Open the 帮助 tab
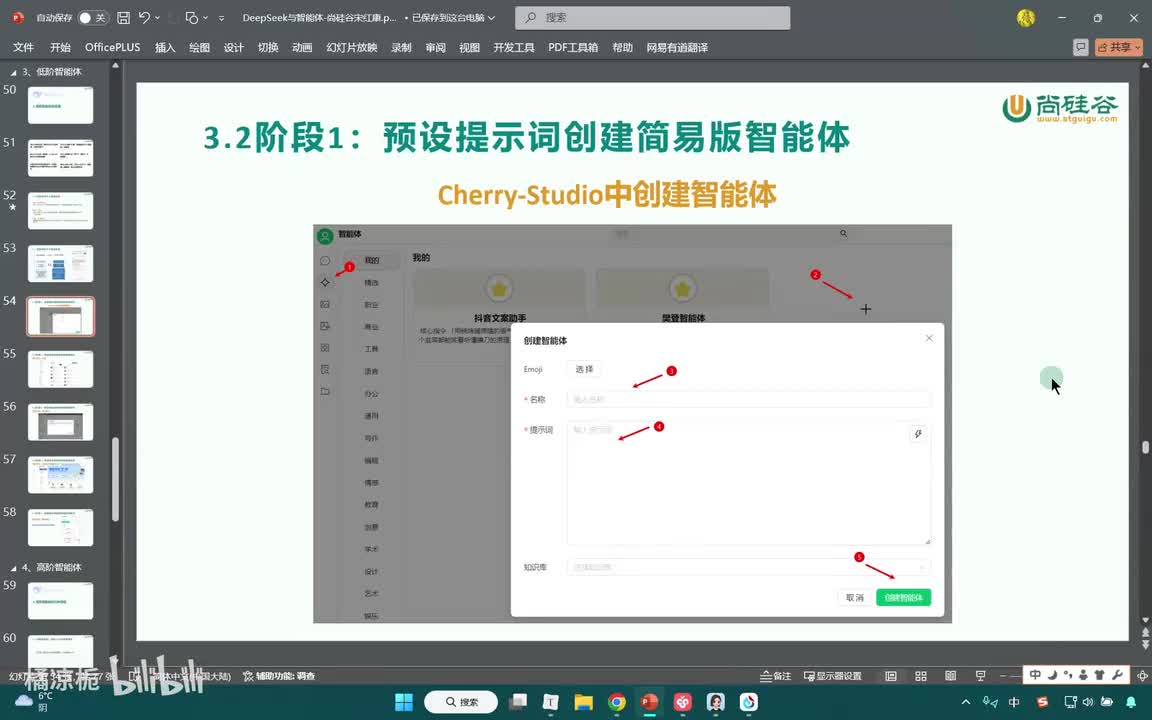The height and width of the screenshot is (720, 1152). coord(622,47)
